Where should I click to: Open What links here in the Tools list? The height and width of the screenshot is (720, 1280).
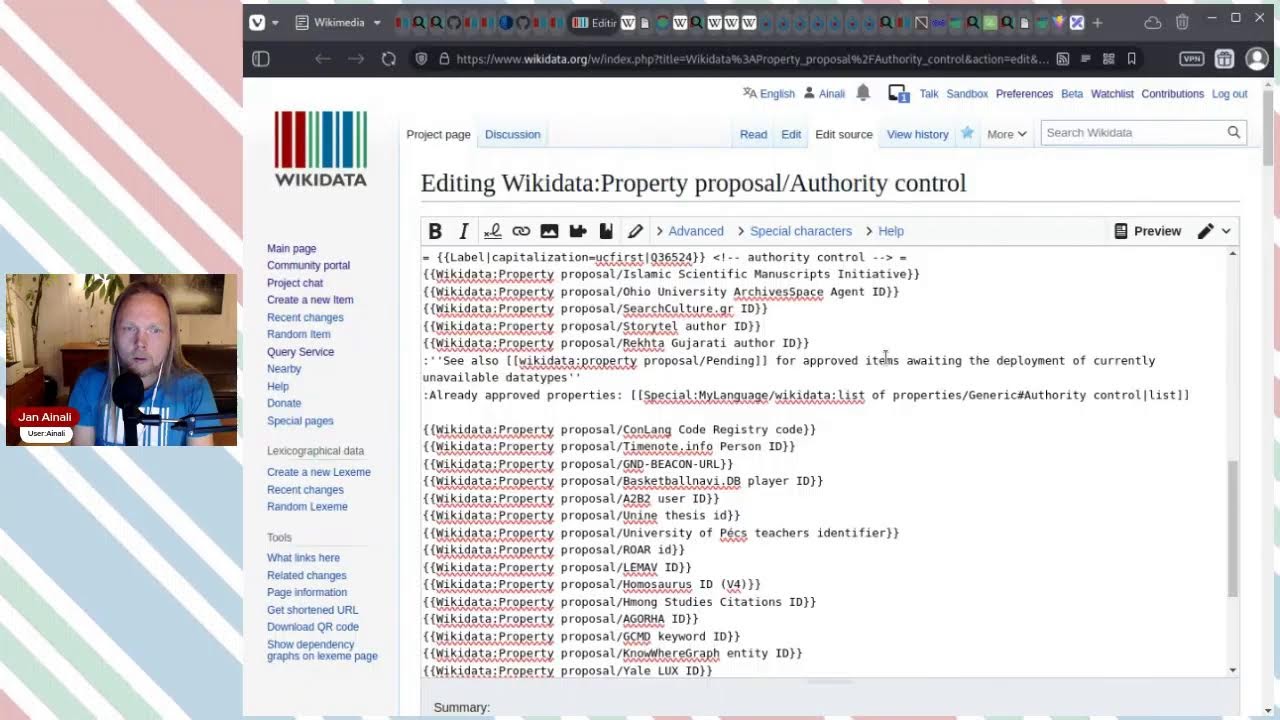tap(303, 558)
